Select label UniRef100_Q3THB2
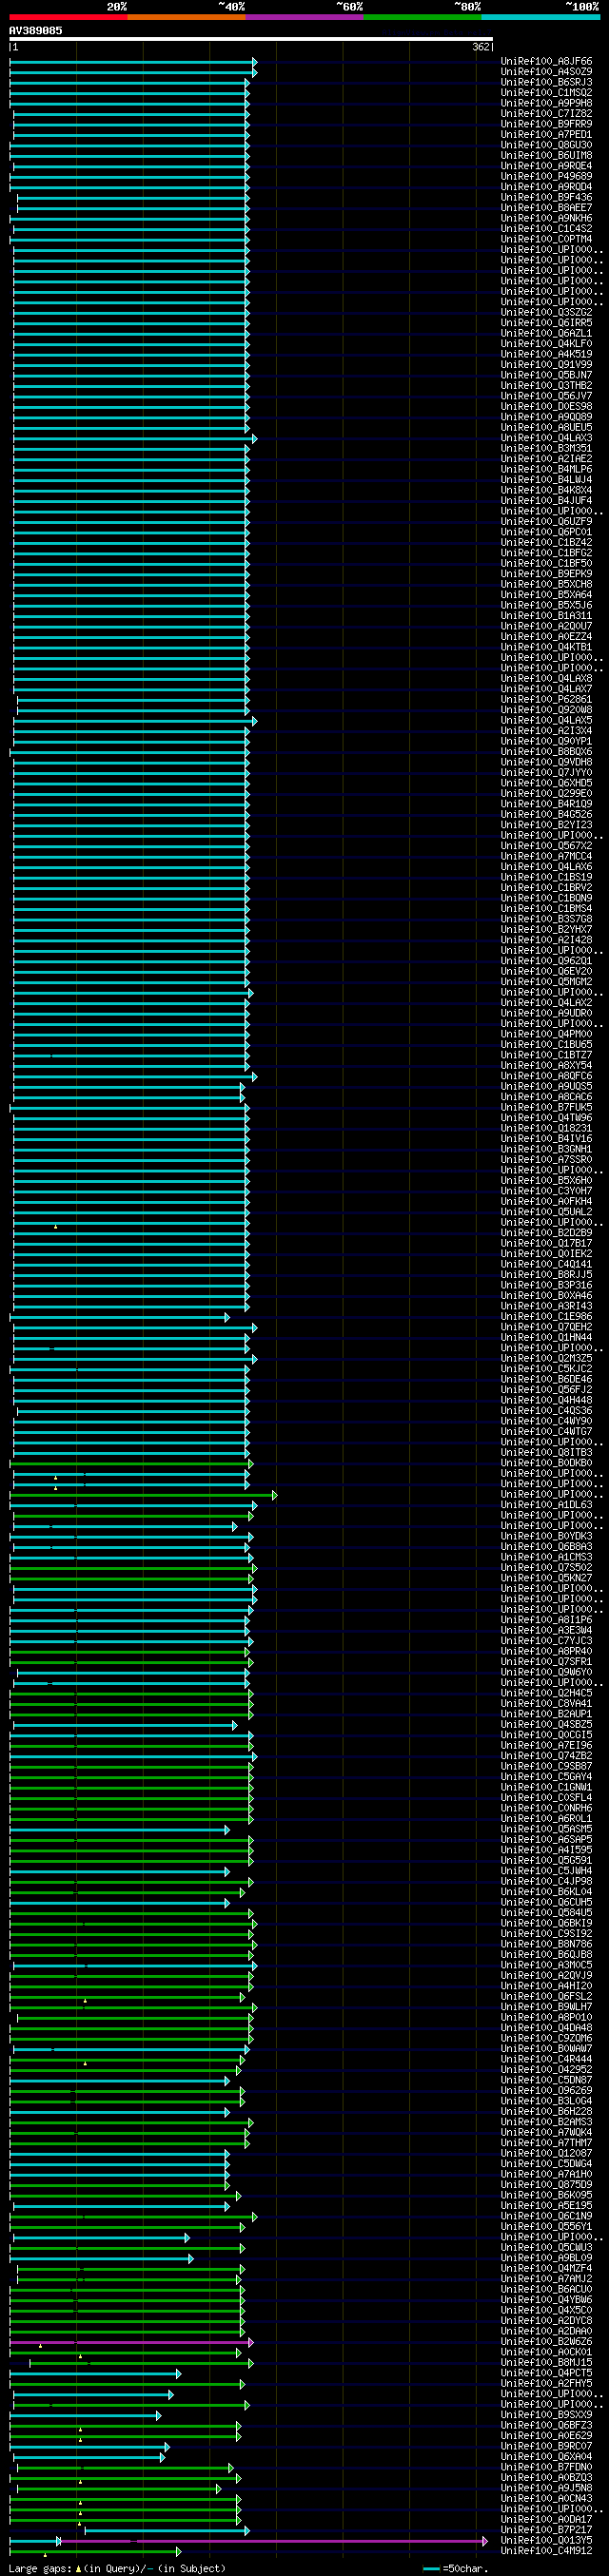This screenshot has width=609, height=2576. click(x=546, y=385)
